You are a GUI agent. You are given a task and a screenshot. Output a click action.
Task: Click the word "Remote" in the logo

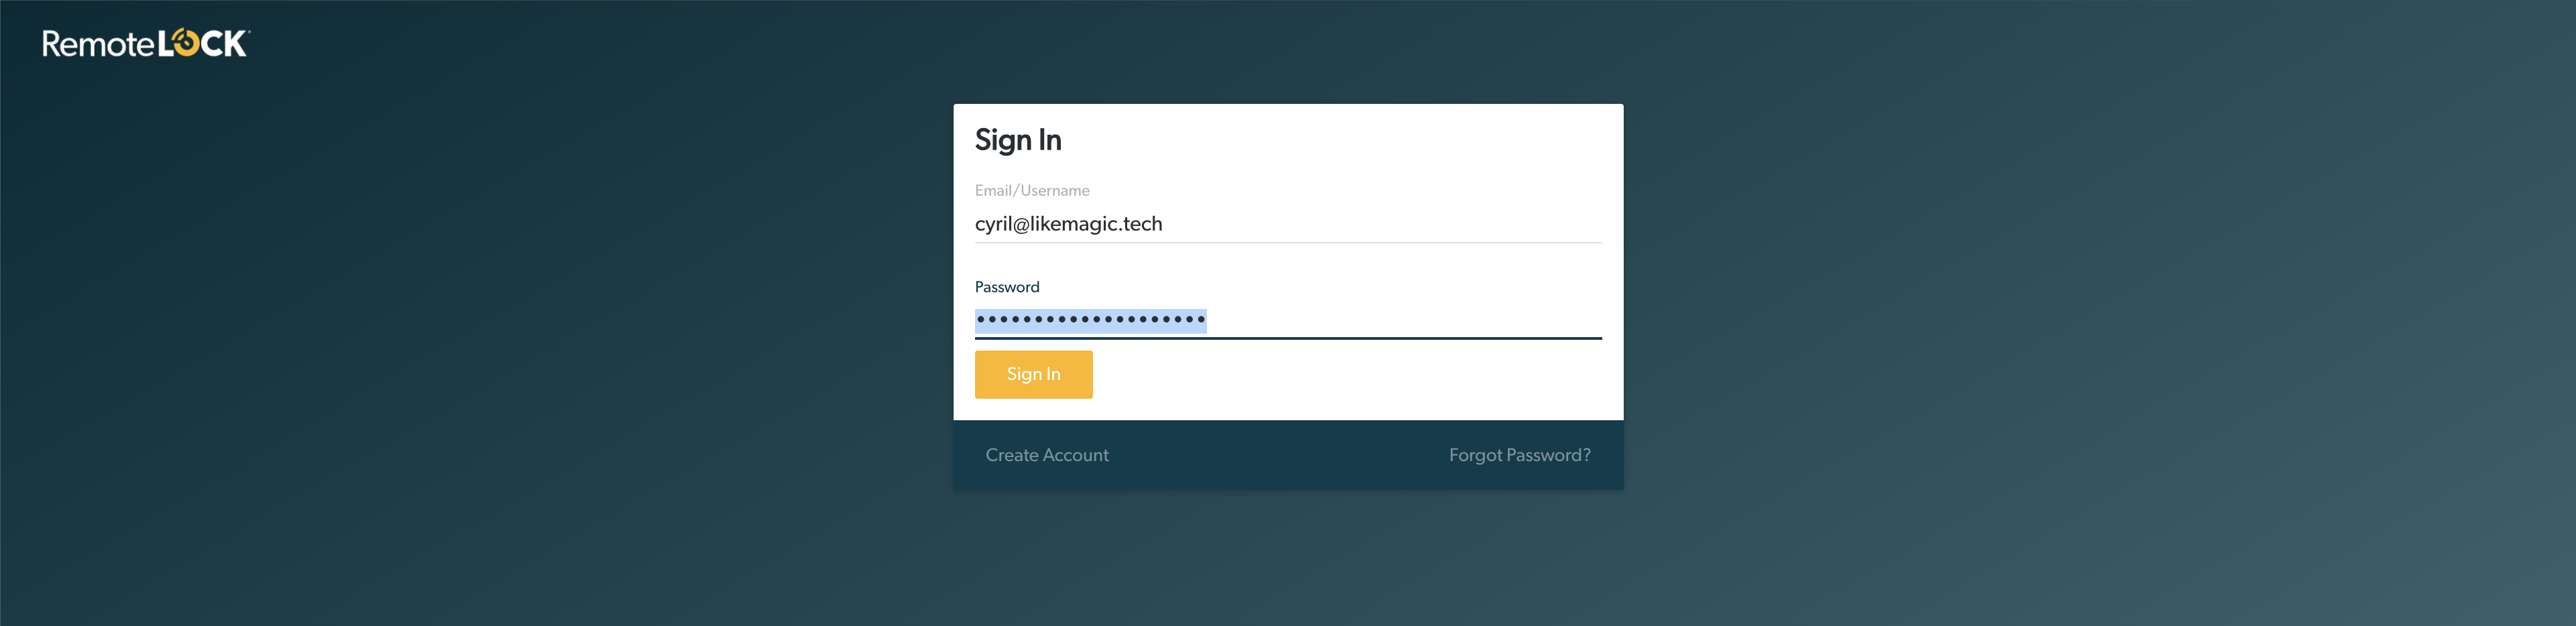click(x=98, y=45)
